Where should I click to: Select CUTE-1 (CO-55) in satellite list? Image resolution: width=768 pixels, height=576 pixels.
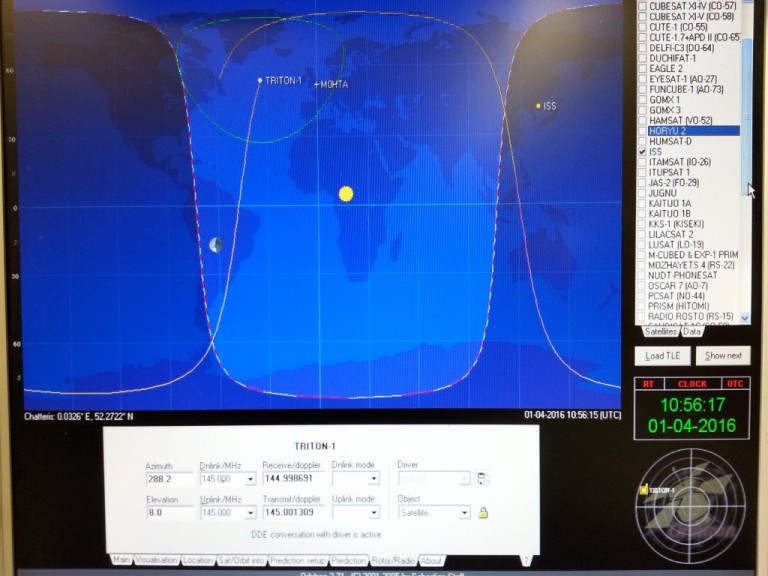[x=678, y=27]
